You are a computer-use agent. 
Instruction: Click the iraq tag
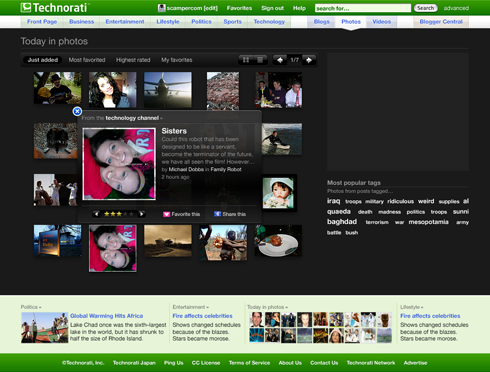(333, 201)
